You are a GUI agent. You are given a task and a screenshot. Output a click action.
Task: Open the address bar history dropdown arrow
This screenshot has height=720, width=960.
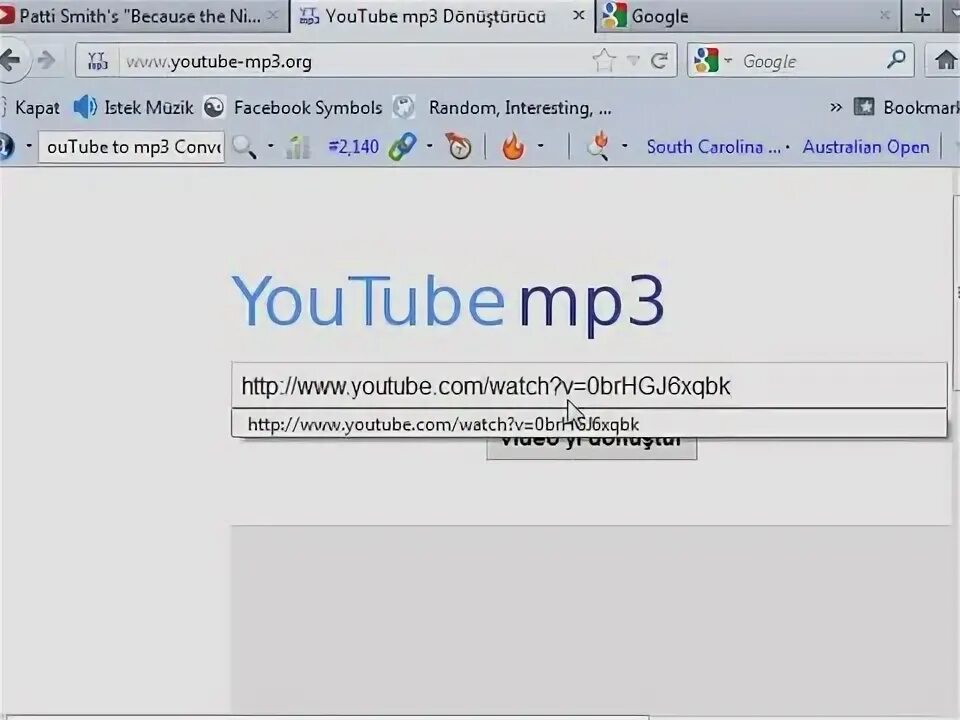pos(633,61)
